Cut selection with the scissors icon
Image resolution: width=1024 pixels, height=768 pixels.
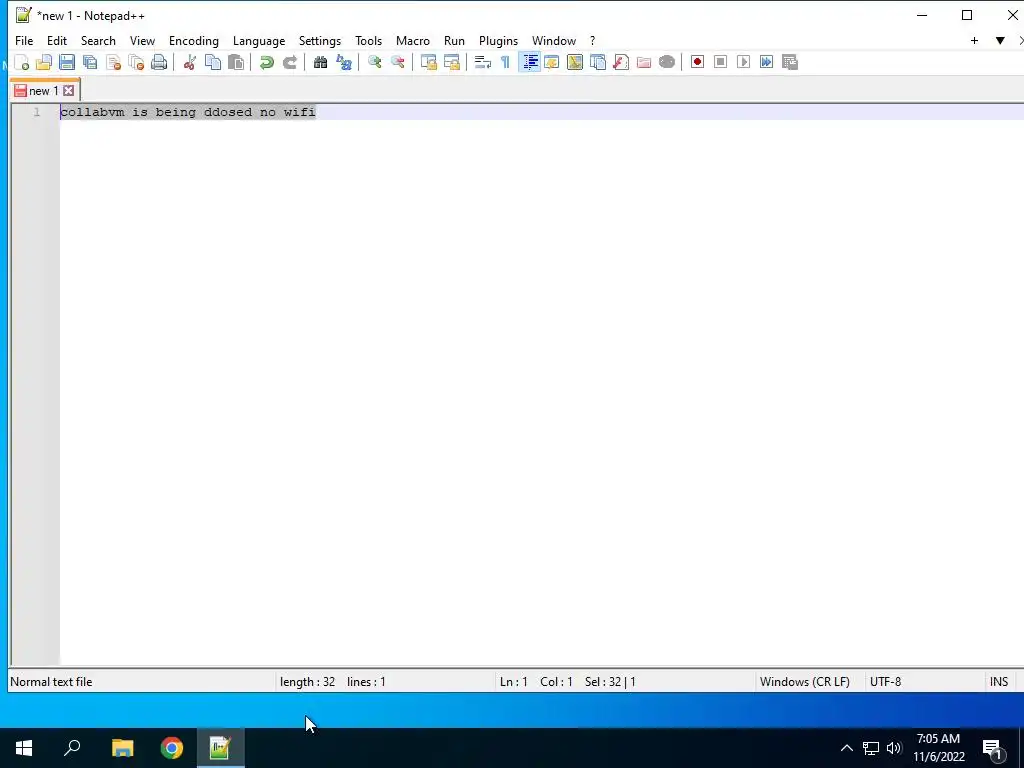point(189,62)
